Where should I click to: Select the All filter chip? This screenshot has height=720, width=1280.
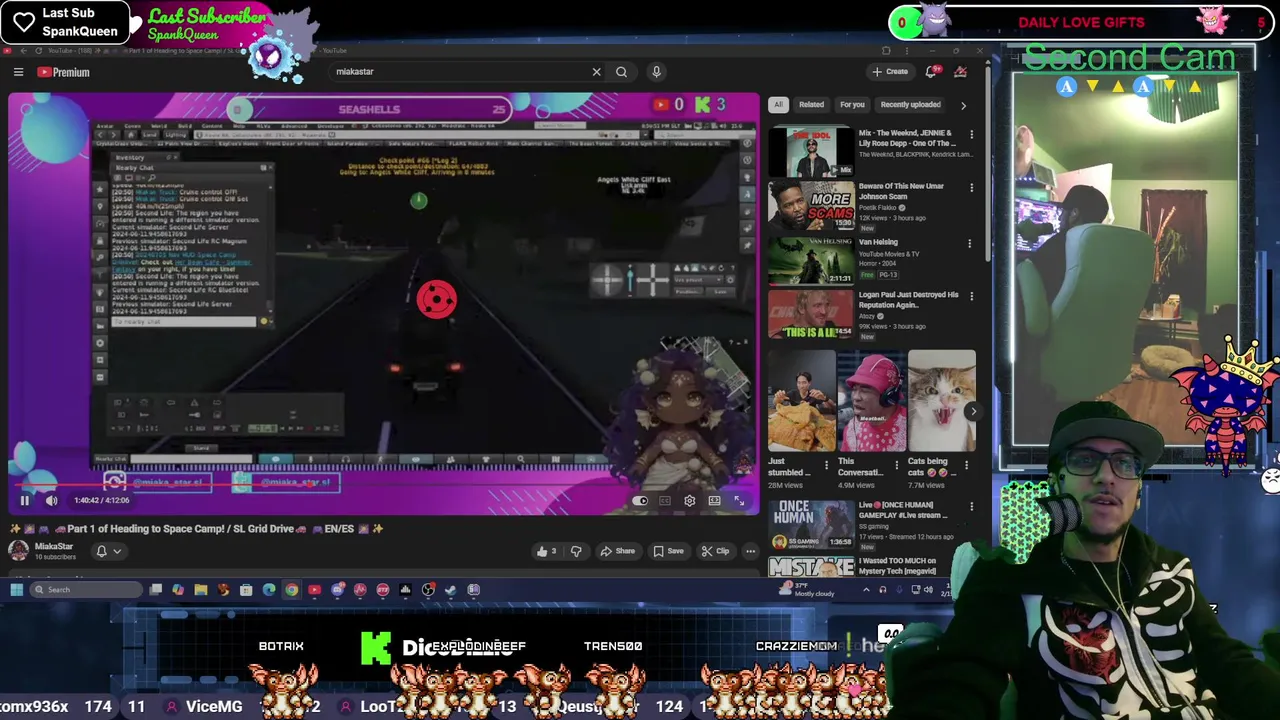(778, 104)
